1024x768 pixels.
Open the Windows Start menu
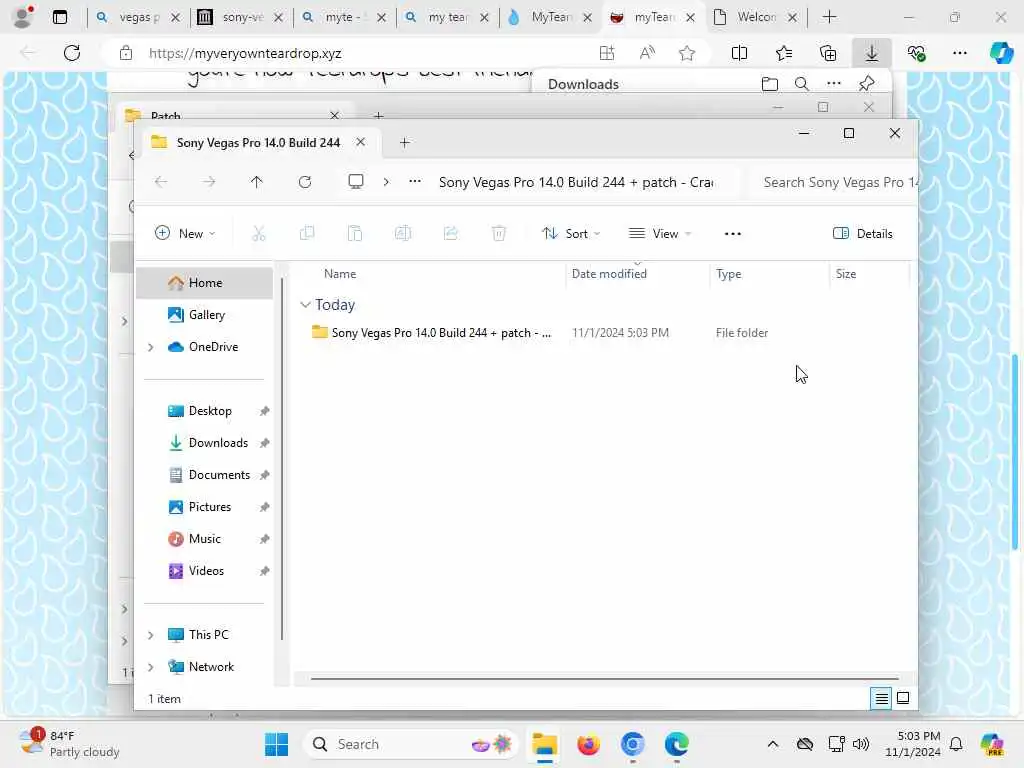coord(276,744)
